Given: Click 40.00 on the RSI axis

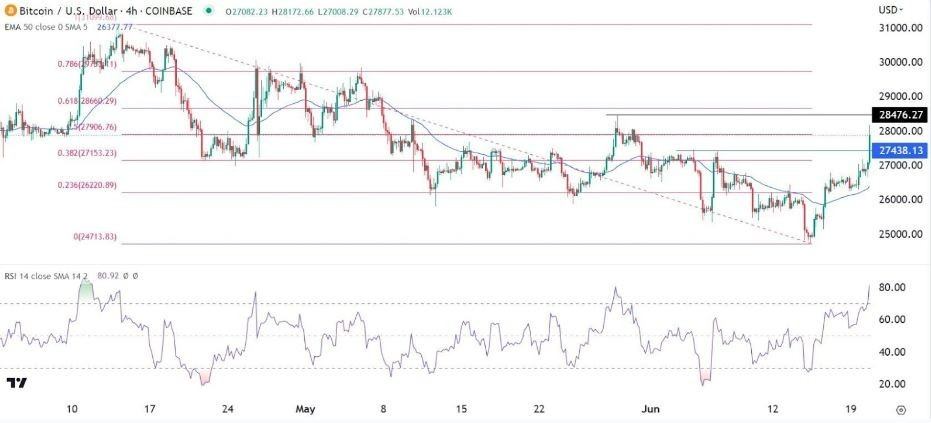Looking at the screenshot, I should click(892, 352).
